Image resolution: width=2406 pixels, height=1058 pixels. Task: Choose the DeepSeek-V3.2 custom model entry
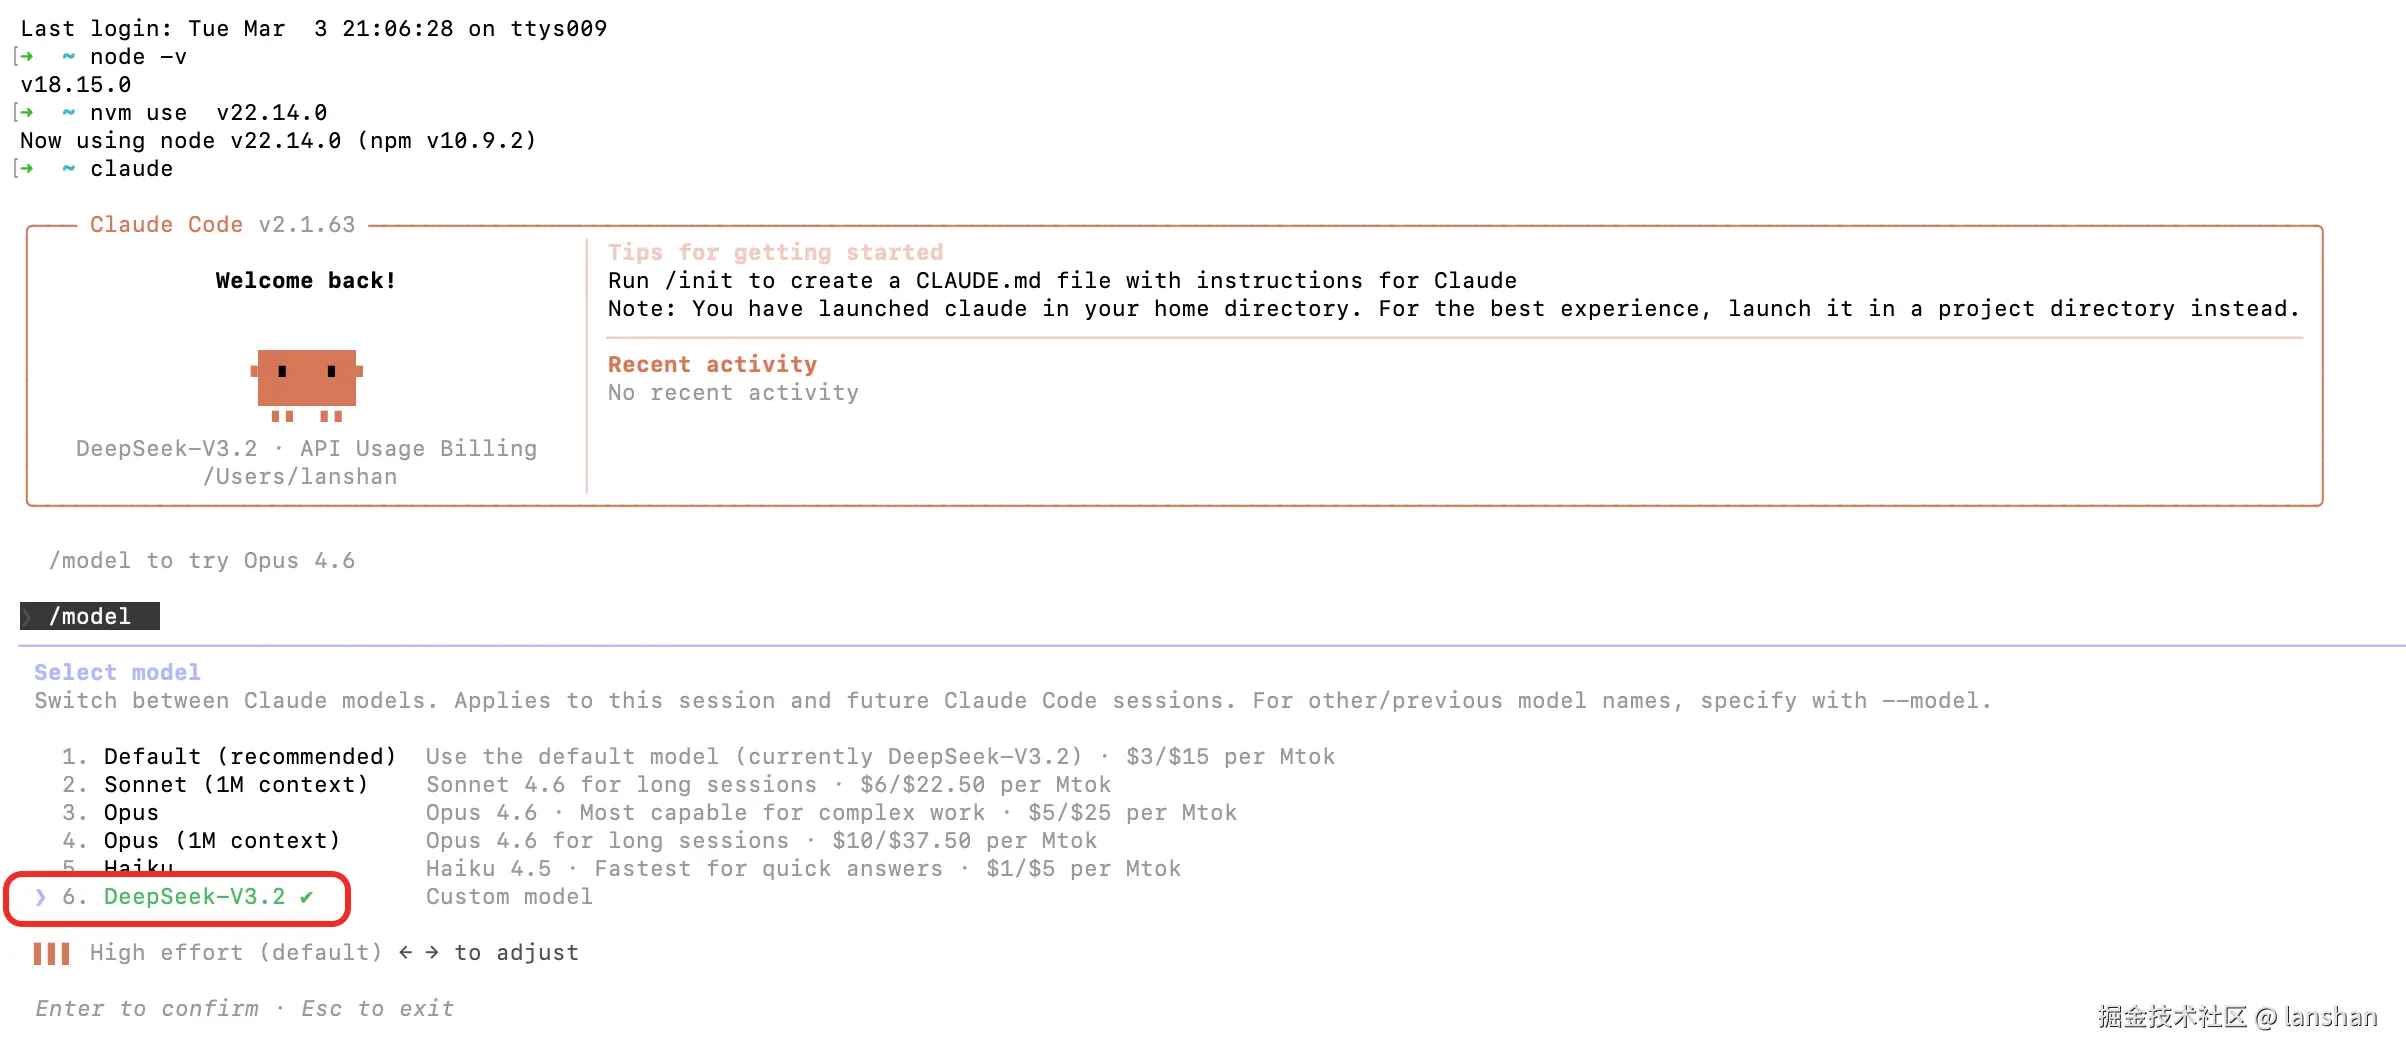(194, 897)
